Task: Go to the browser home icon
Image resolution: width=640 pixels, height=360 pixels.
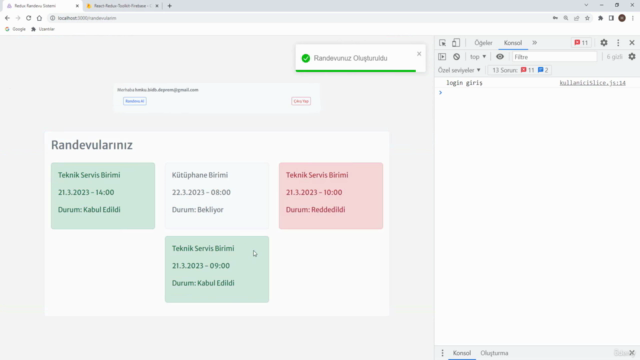Action: tap(39, 18)
